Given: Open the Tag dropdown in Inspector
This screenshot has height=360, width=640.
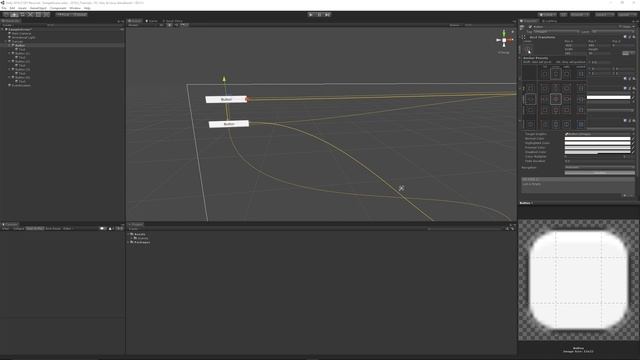Looking at the screenshot, I should point(556,31).
